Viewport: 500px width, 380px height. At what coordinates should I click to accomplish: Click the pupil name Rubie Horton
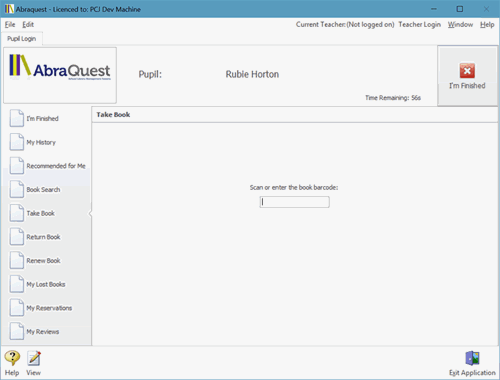click(252, 74)
